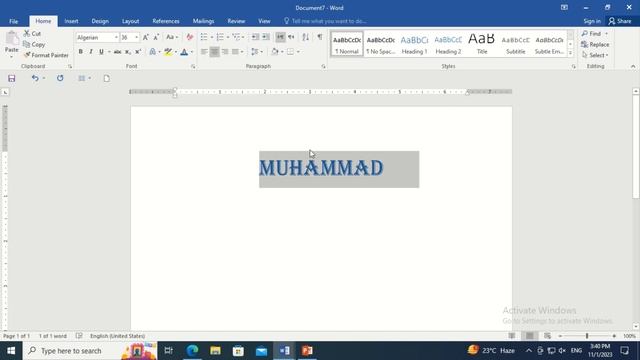Image resolution: width=640 pixels, height=360 pixels.
Task: Toggle Italic formatting
Action: coord(91,52)
